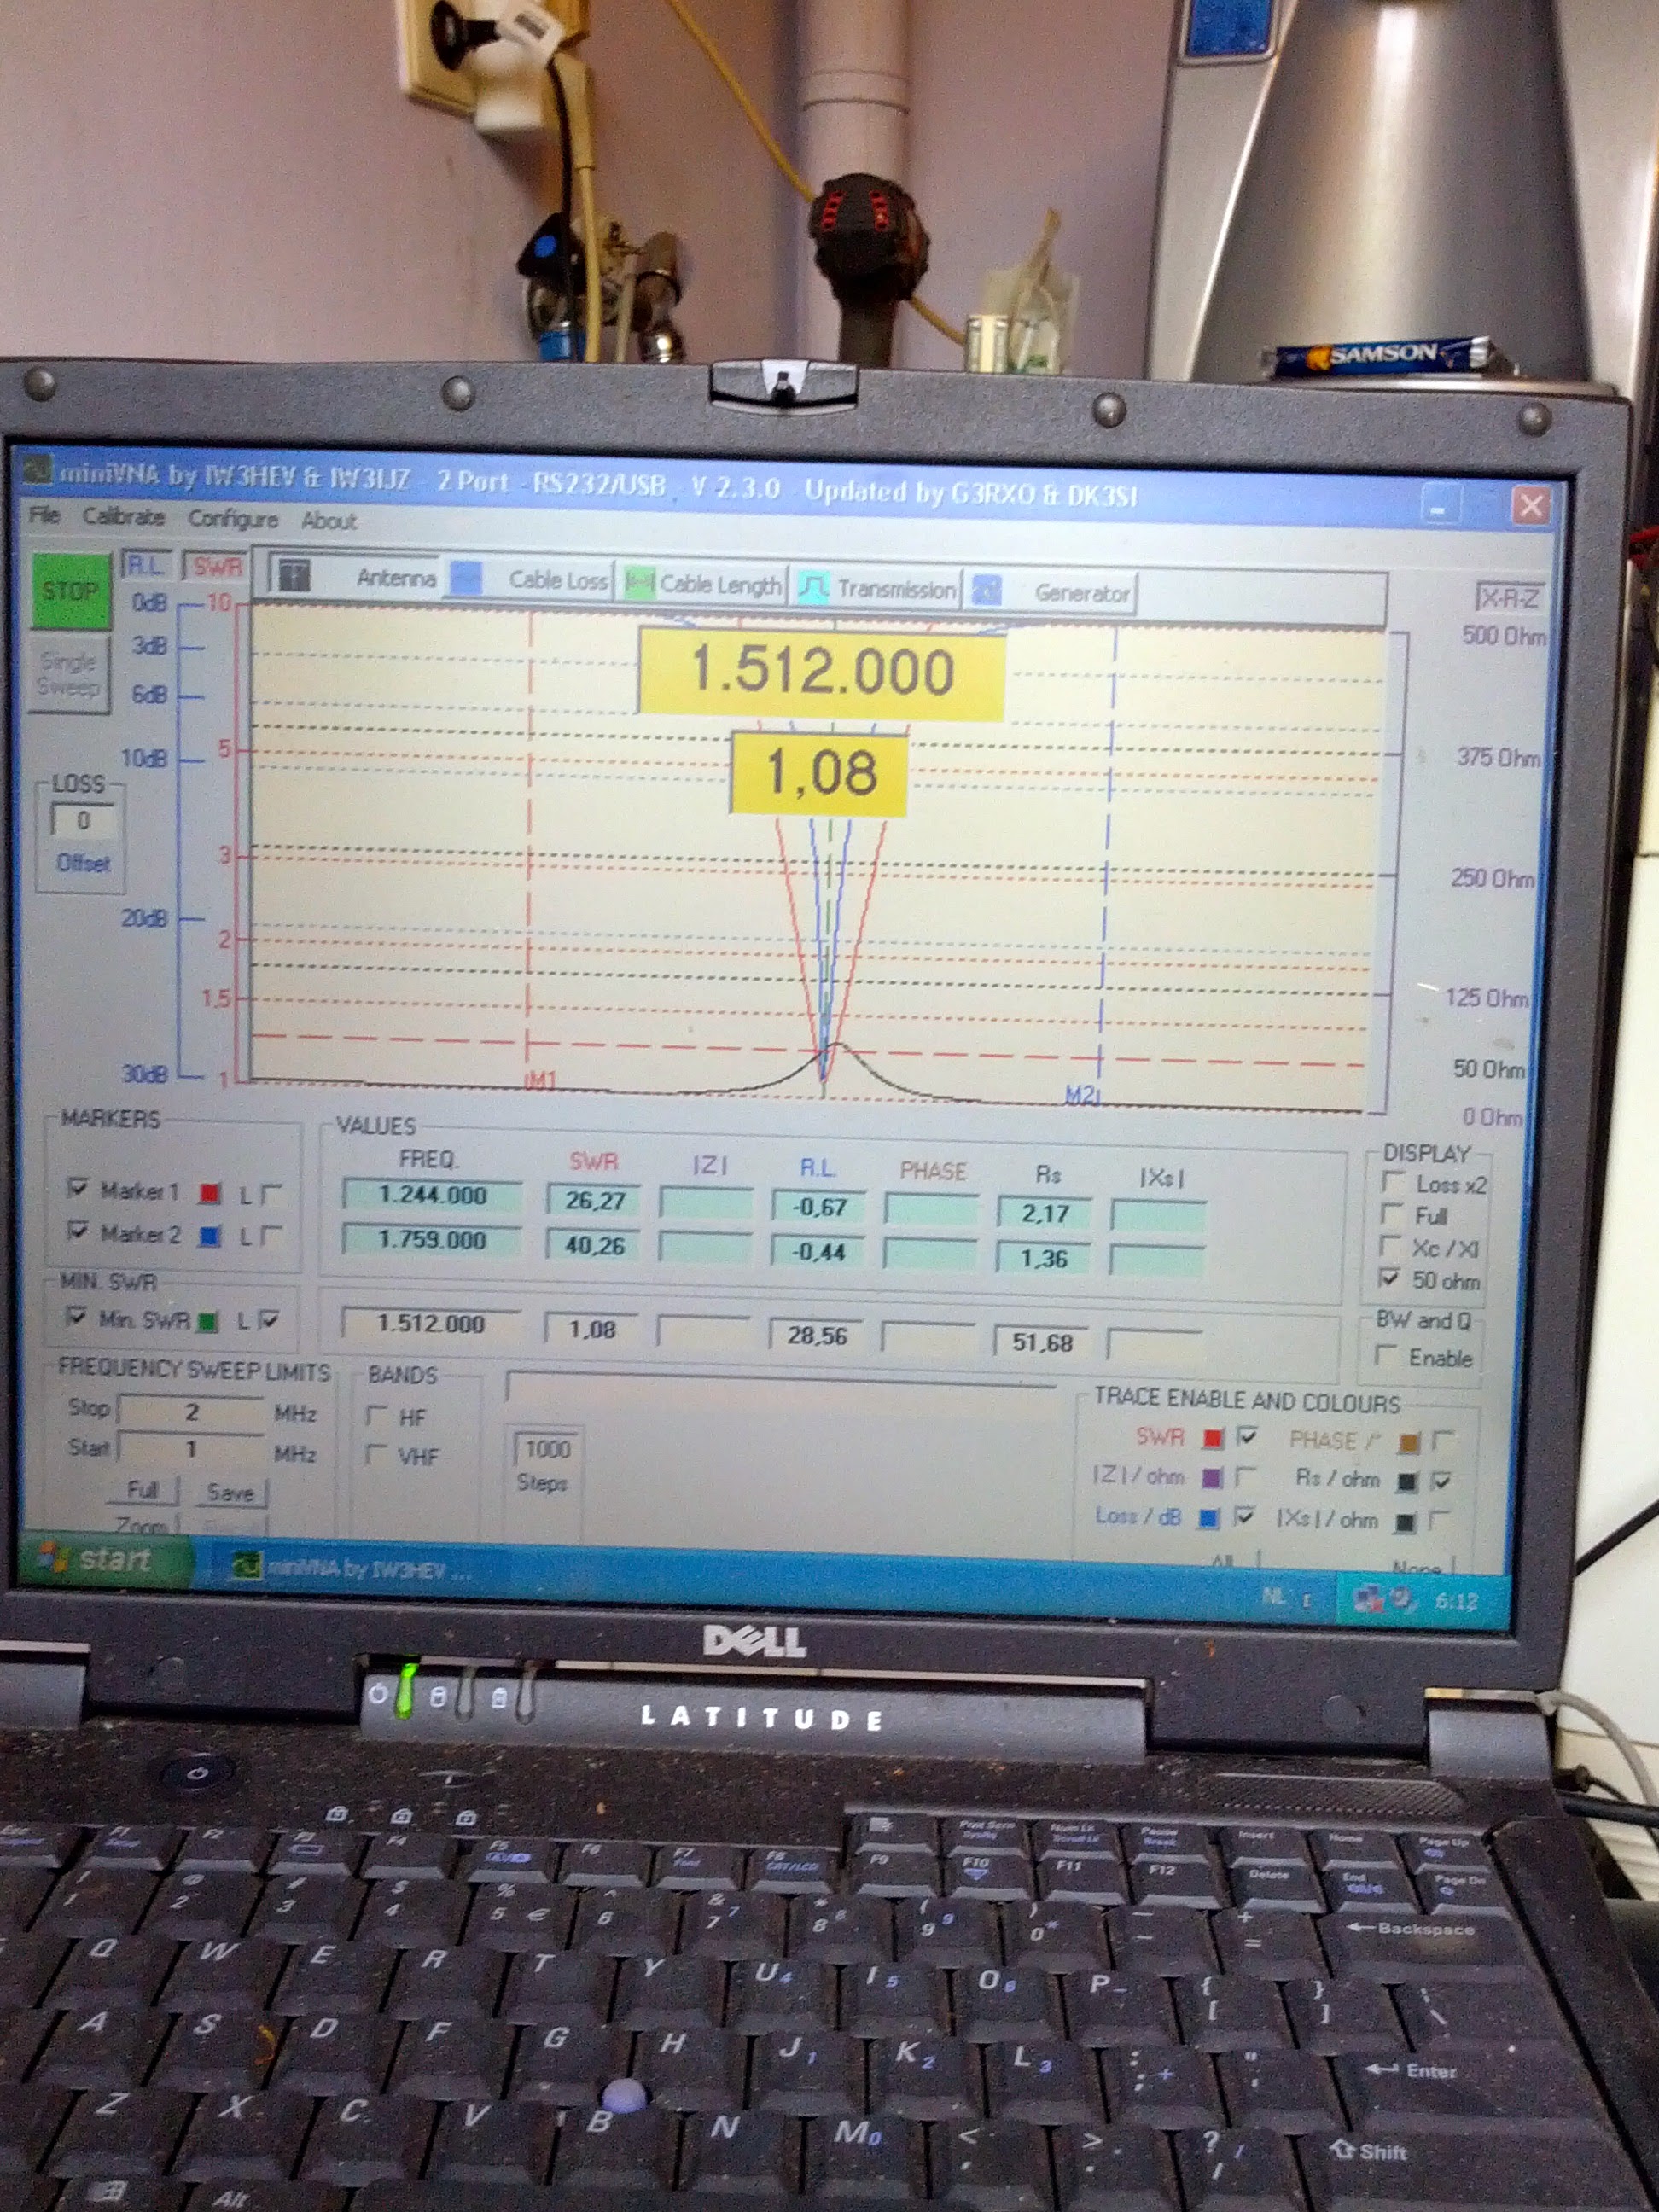Click the system tray network icon
This screenshot has width=1659, height=2212.
click(x=1367, y=1599)
